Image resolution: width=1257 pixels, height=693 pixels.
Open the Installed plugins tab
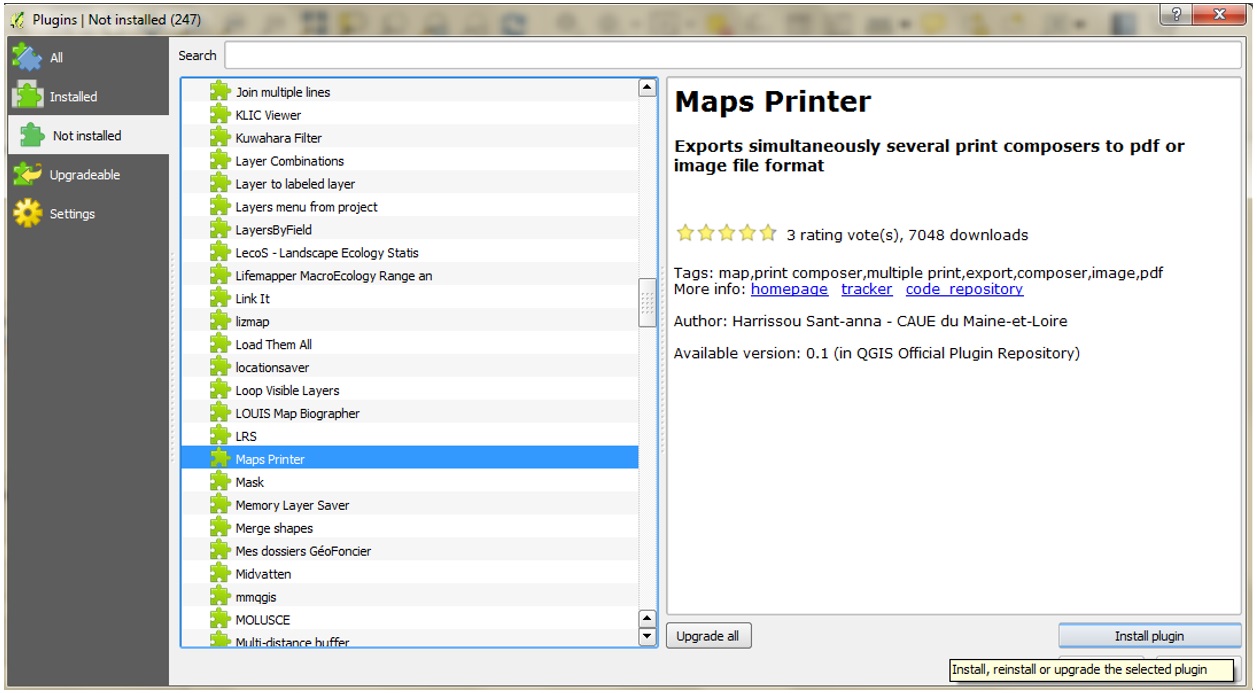pyautogui.click(x=73, y=97)
